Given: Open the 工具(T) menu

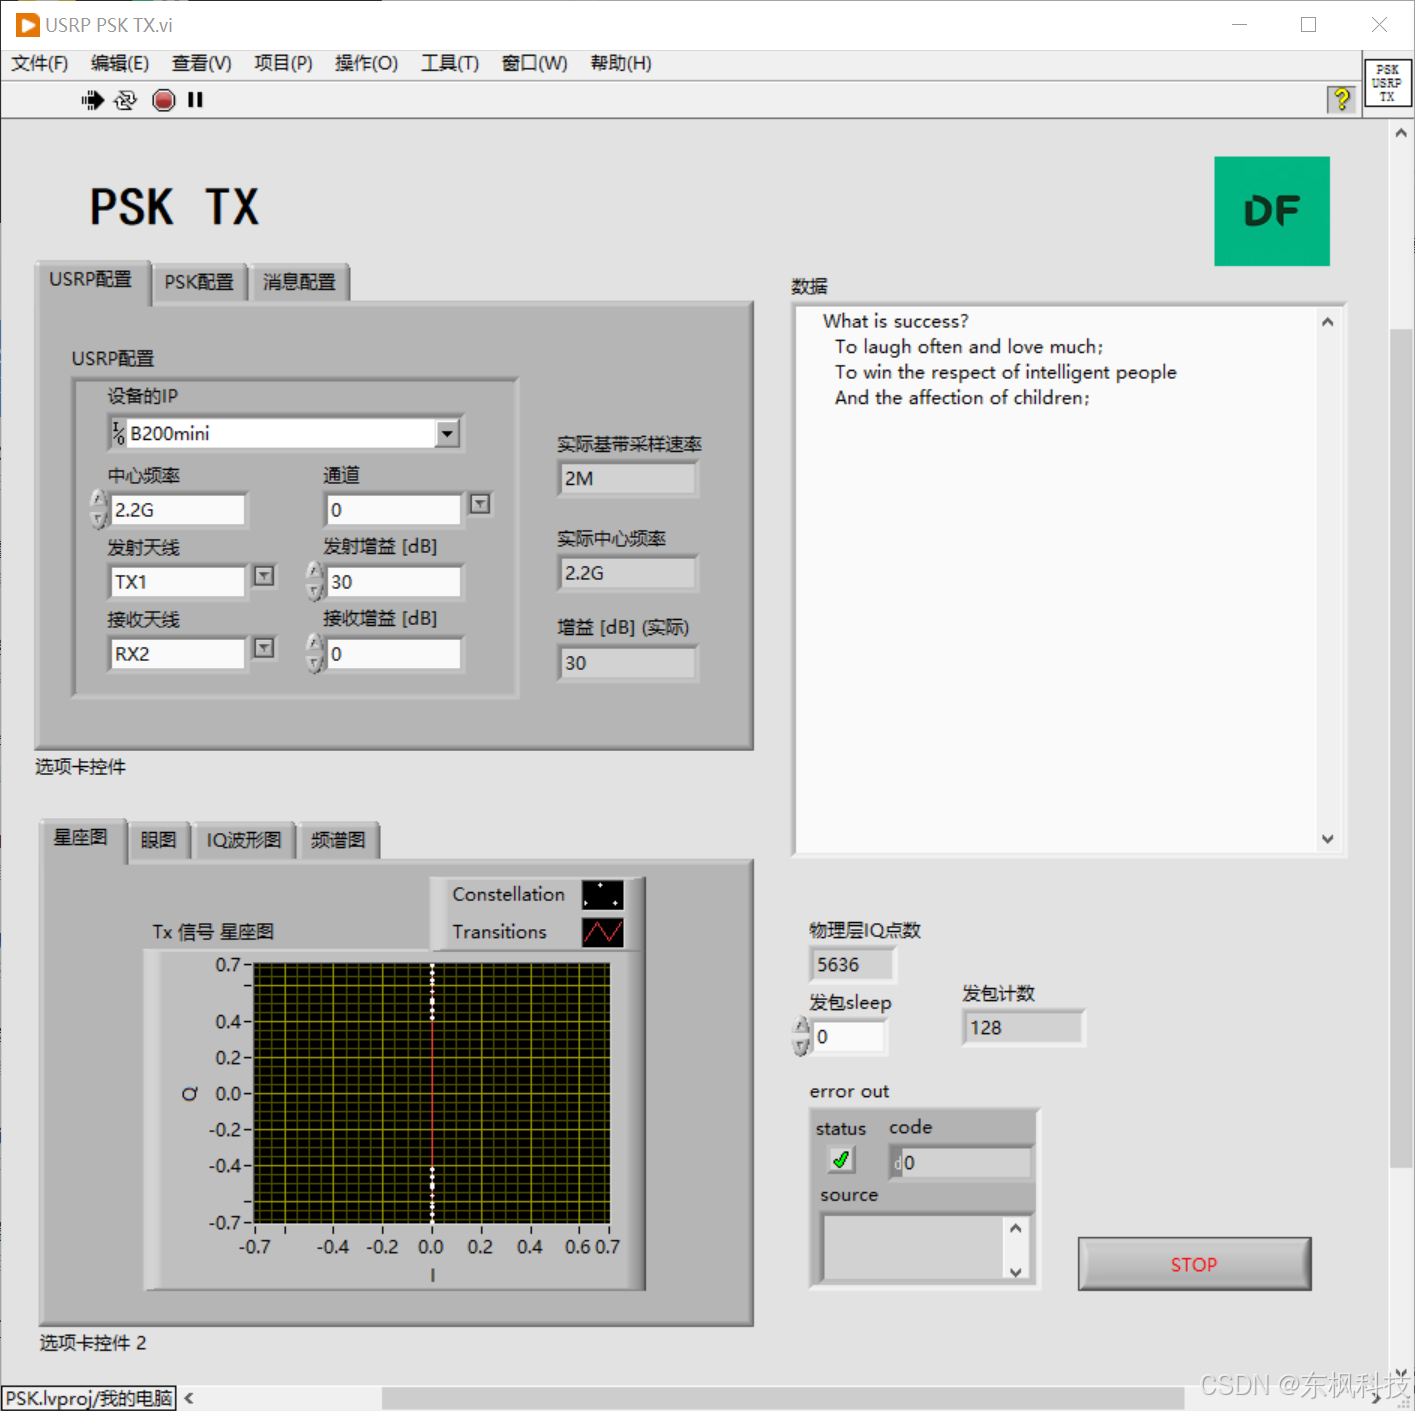Looking at the screenshot, I should (450, 64).
